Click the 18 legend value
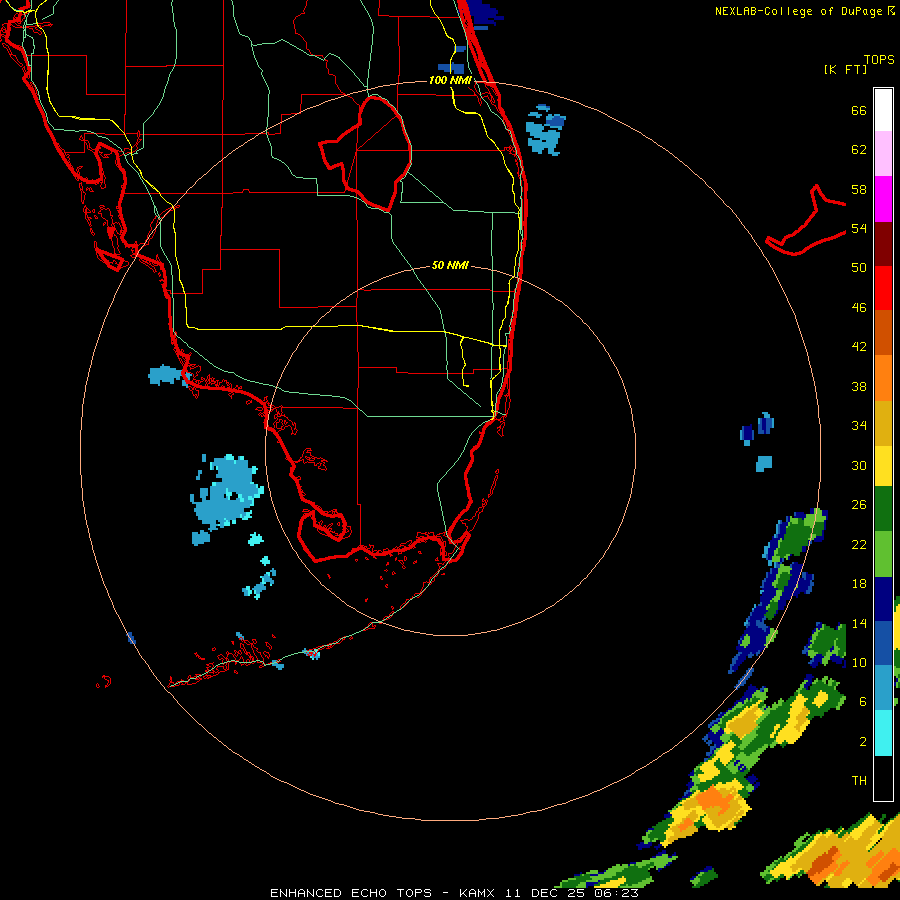Image resolution: width=900 pixels, height=900 pixels. (859, 584)
